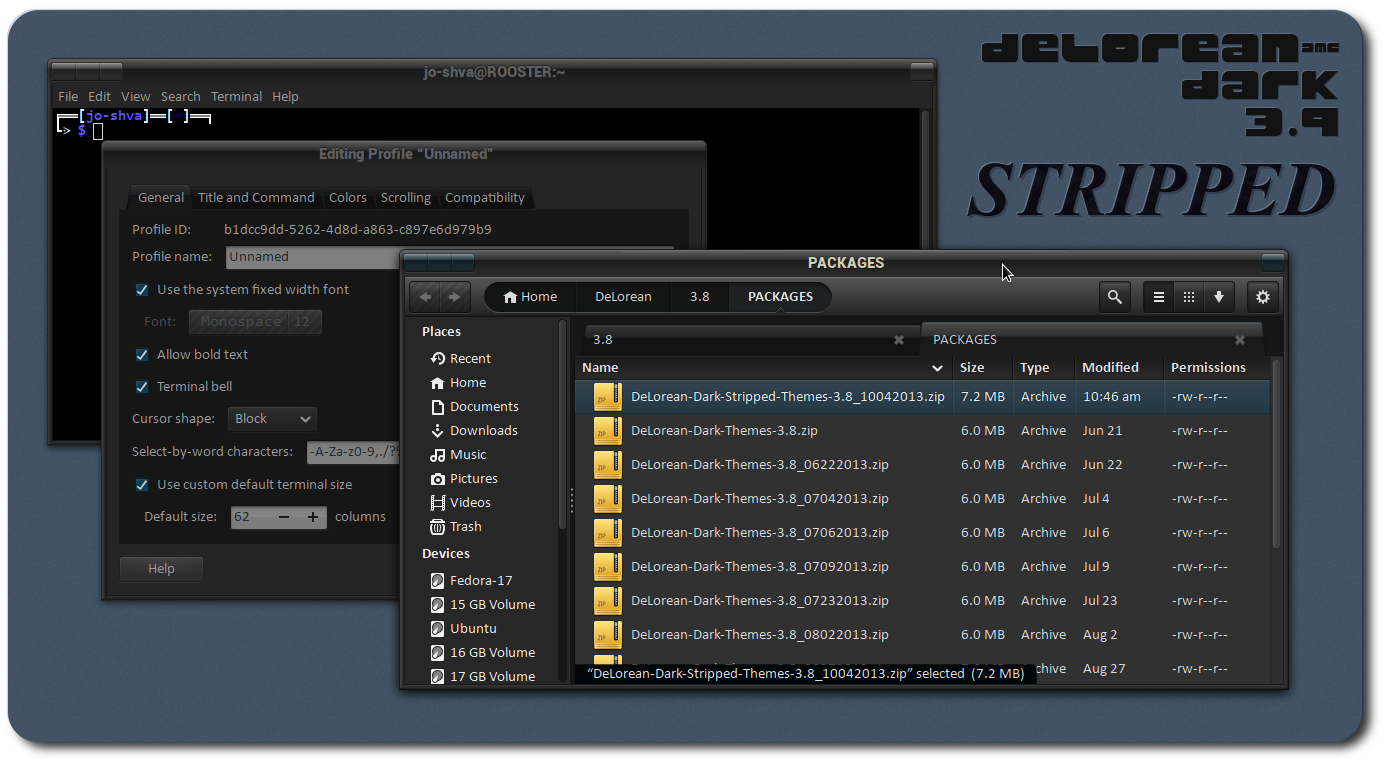Switch to the Colors profile tab

click(348, 198)
